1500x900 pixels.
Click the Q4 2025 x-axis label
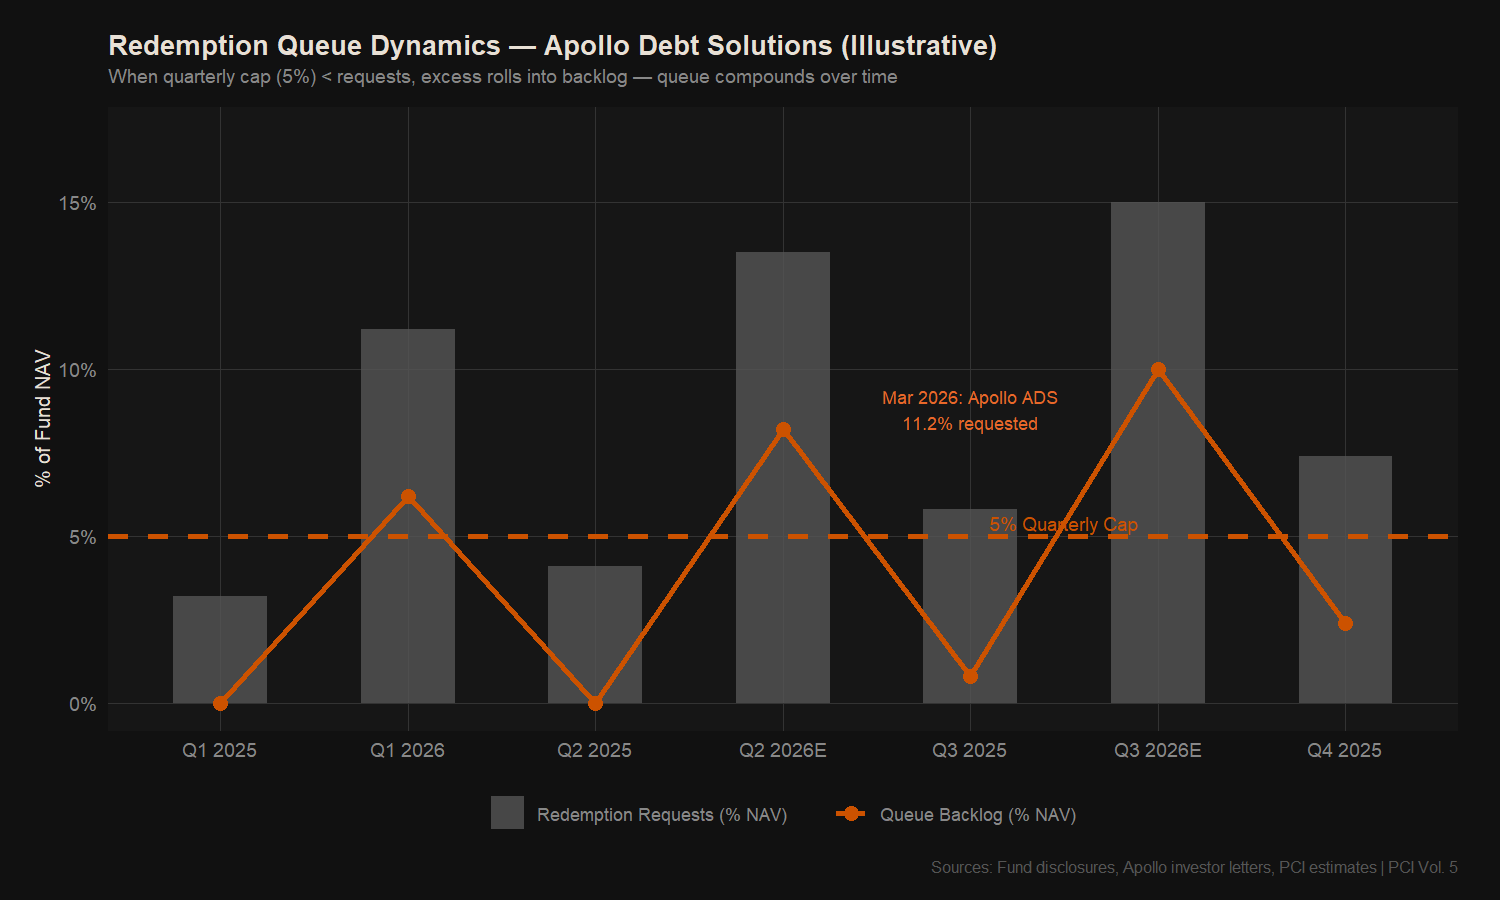(1345, 751)
